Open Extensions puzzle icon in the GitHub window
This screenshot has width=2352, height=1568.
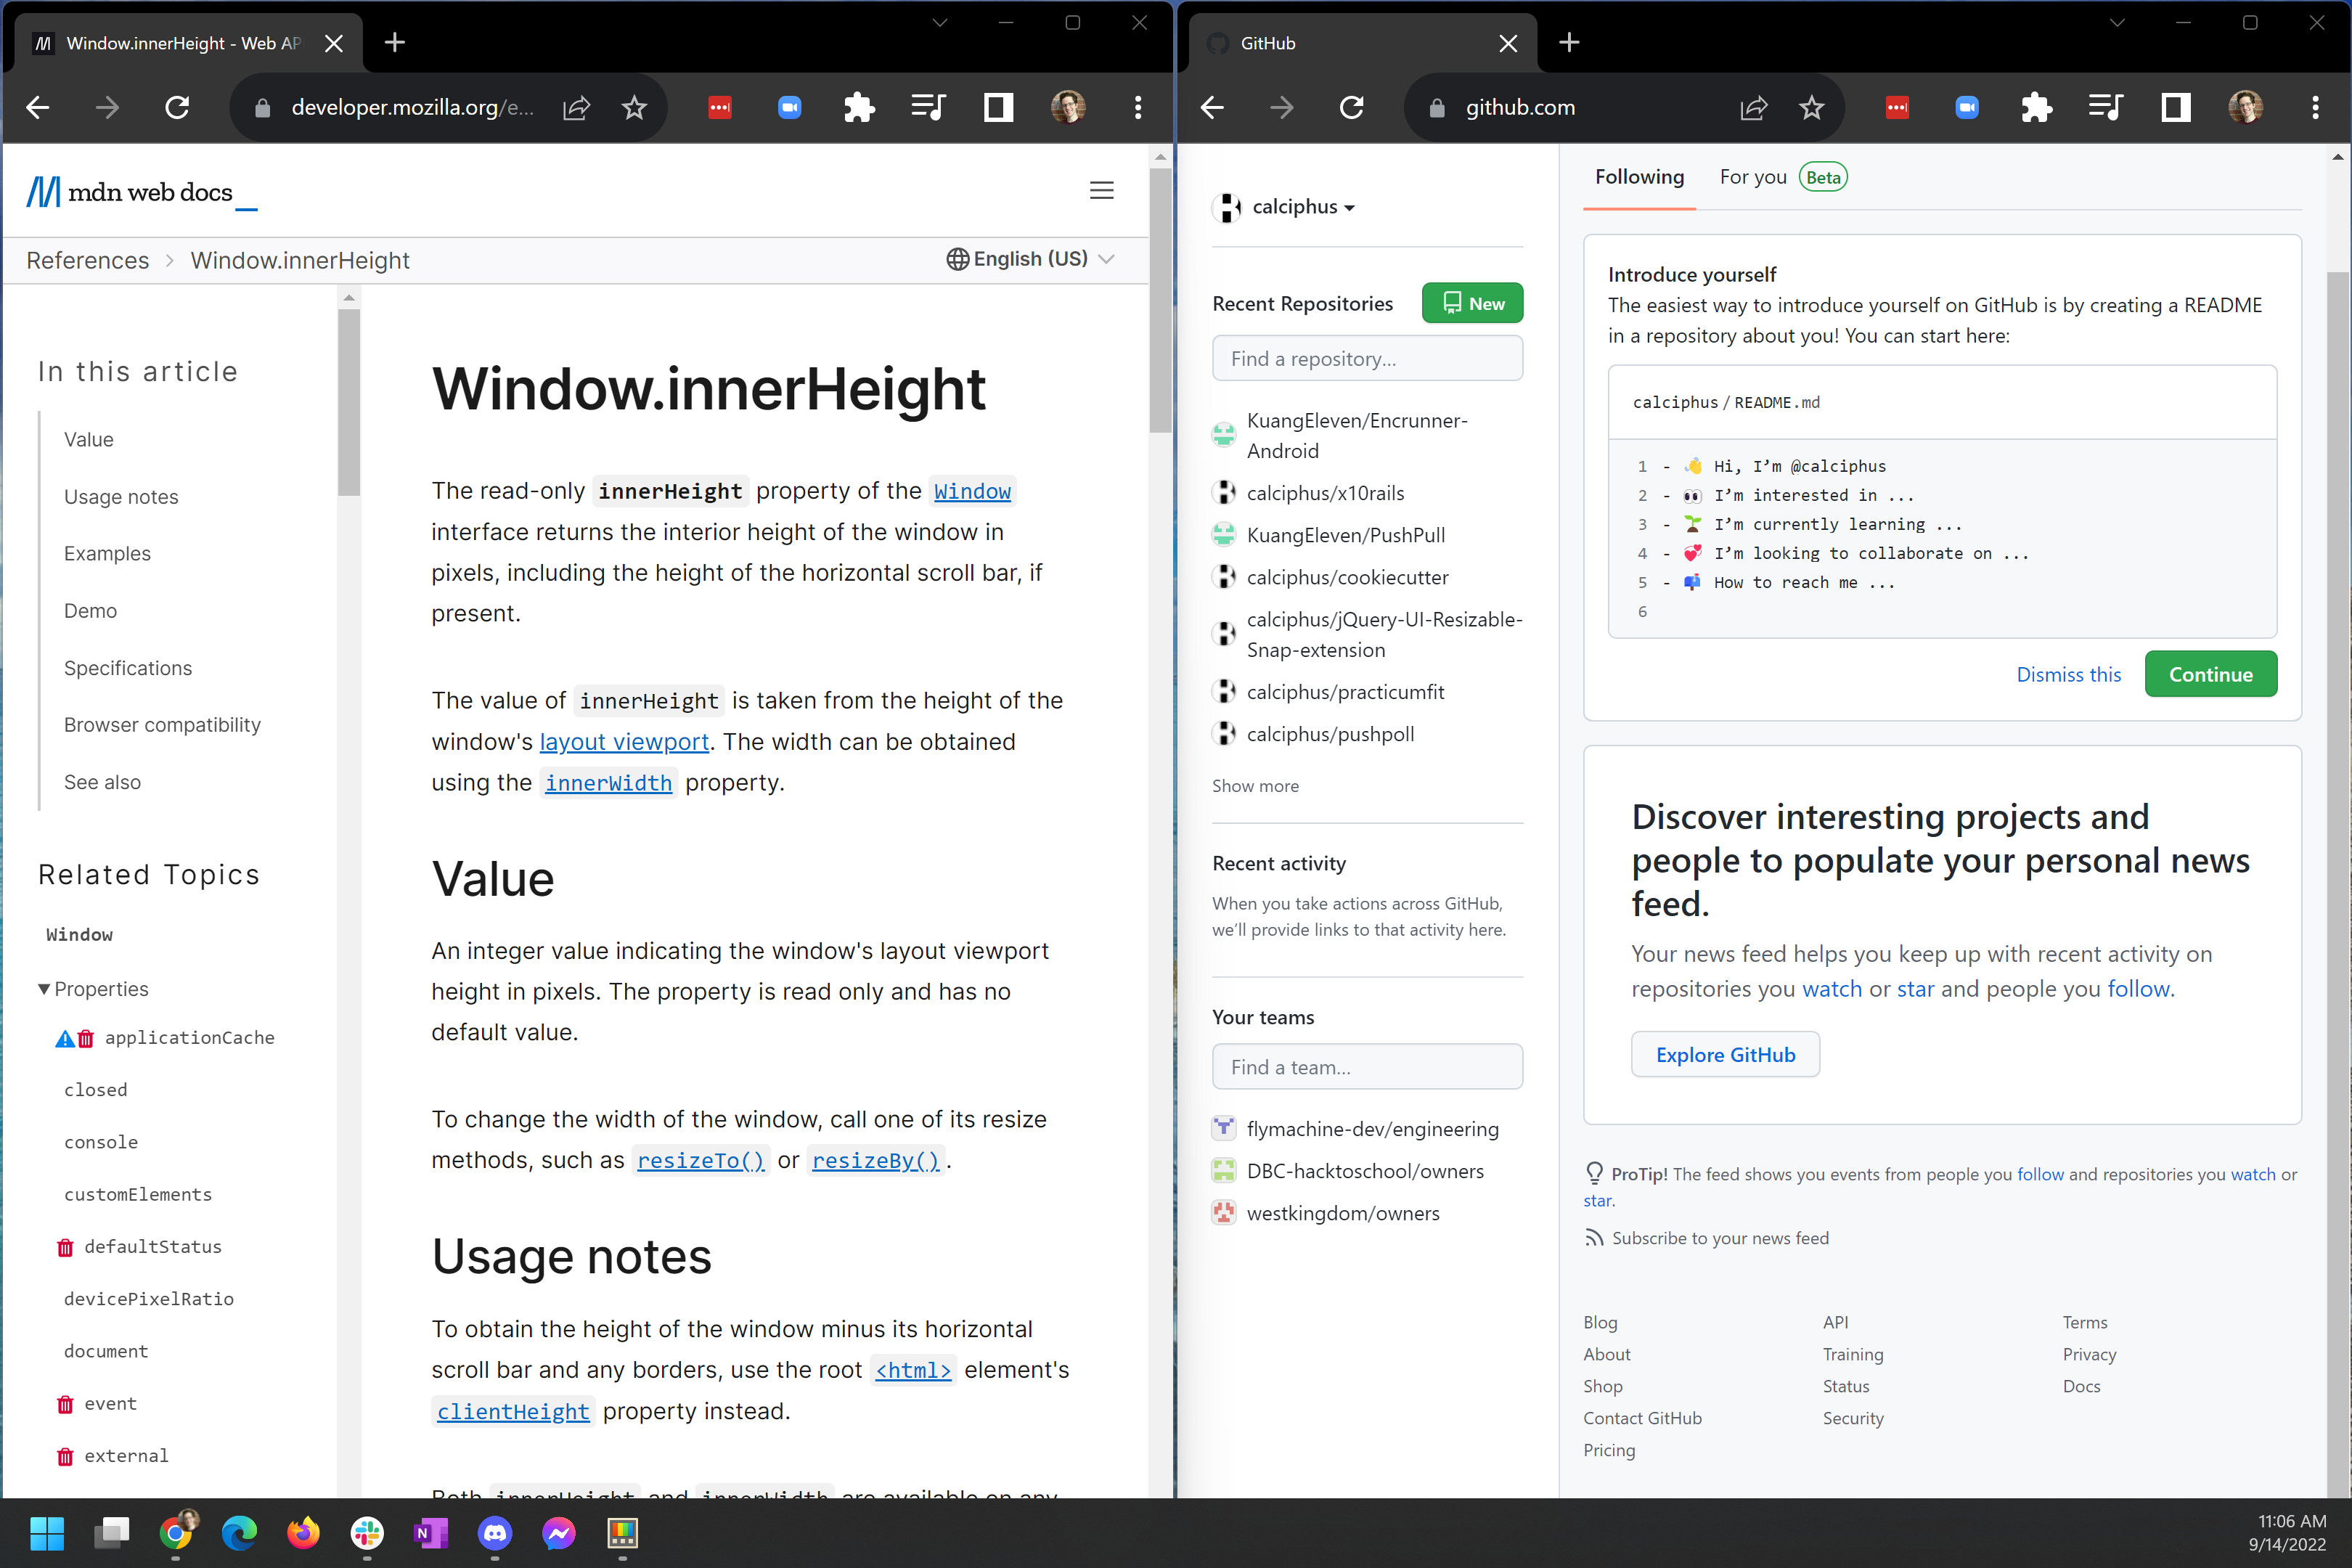coord(2035,108)
